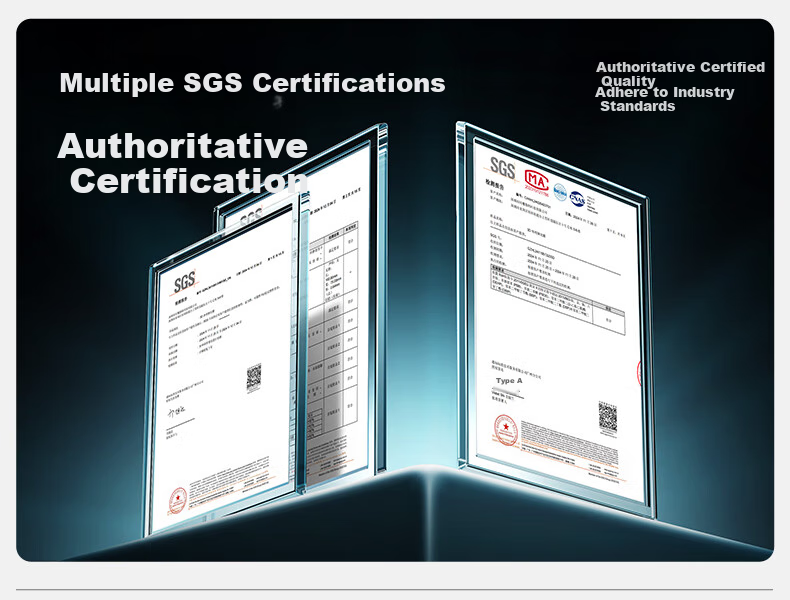This screenshot has height=600, width=790.
Task: Click the SGS logo on the left certificate
Action: pyautogui.click(x=184, y=282)
